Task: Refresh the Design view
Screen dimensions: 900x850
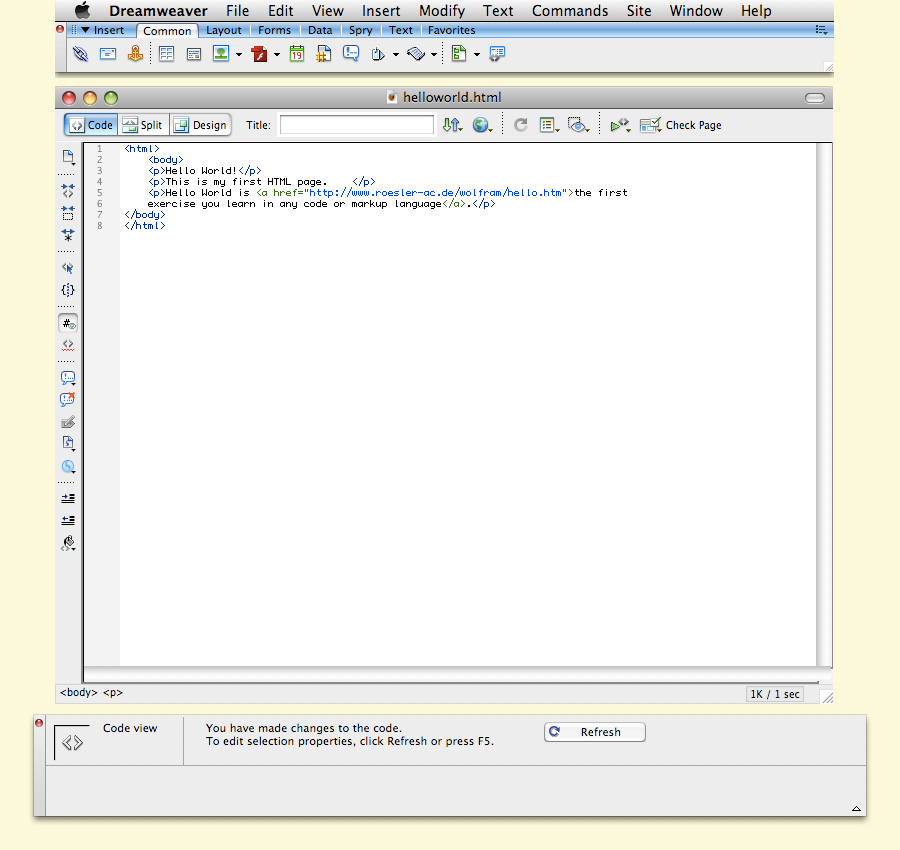Action: click(520, 124)
